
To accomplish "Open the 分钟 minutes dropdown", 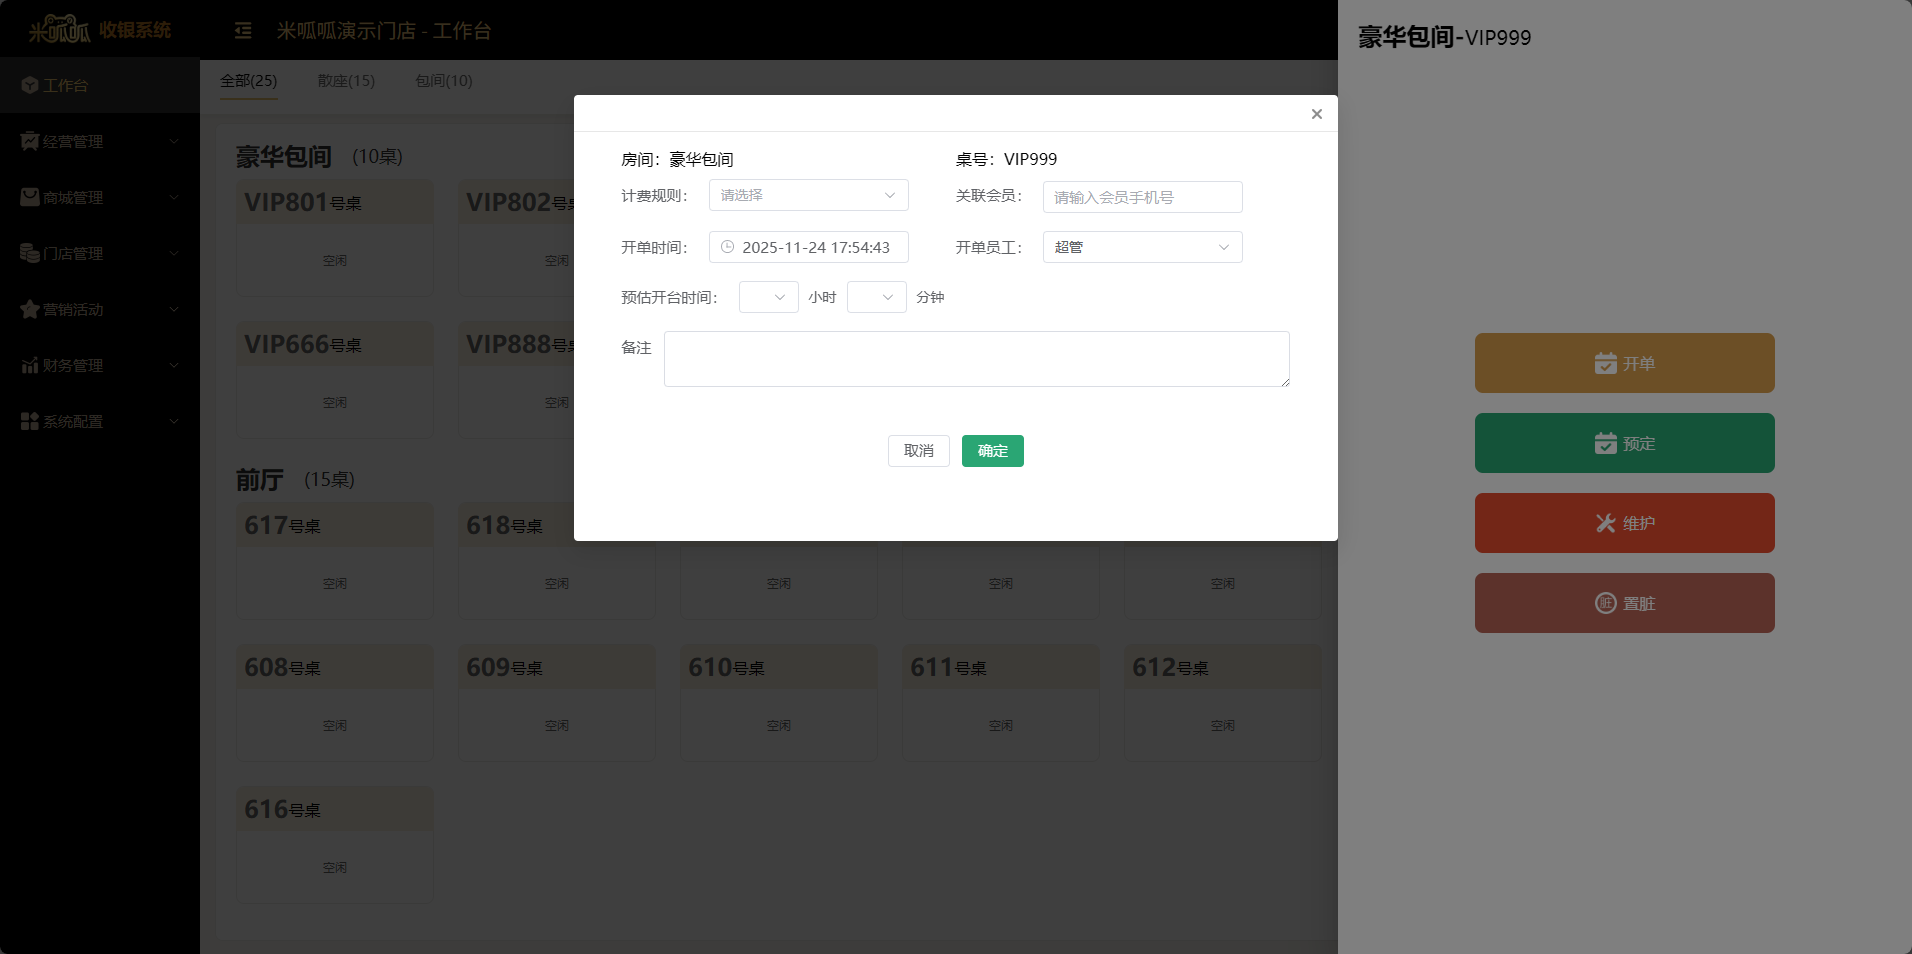I will pyautogui.click(x=876, y=298).
